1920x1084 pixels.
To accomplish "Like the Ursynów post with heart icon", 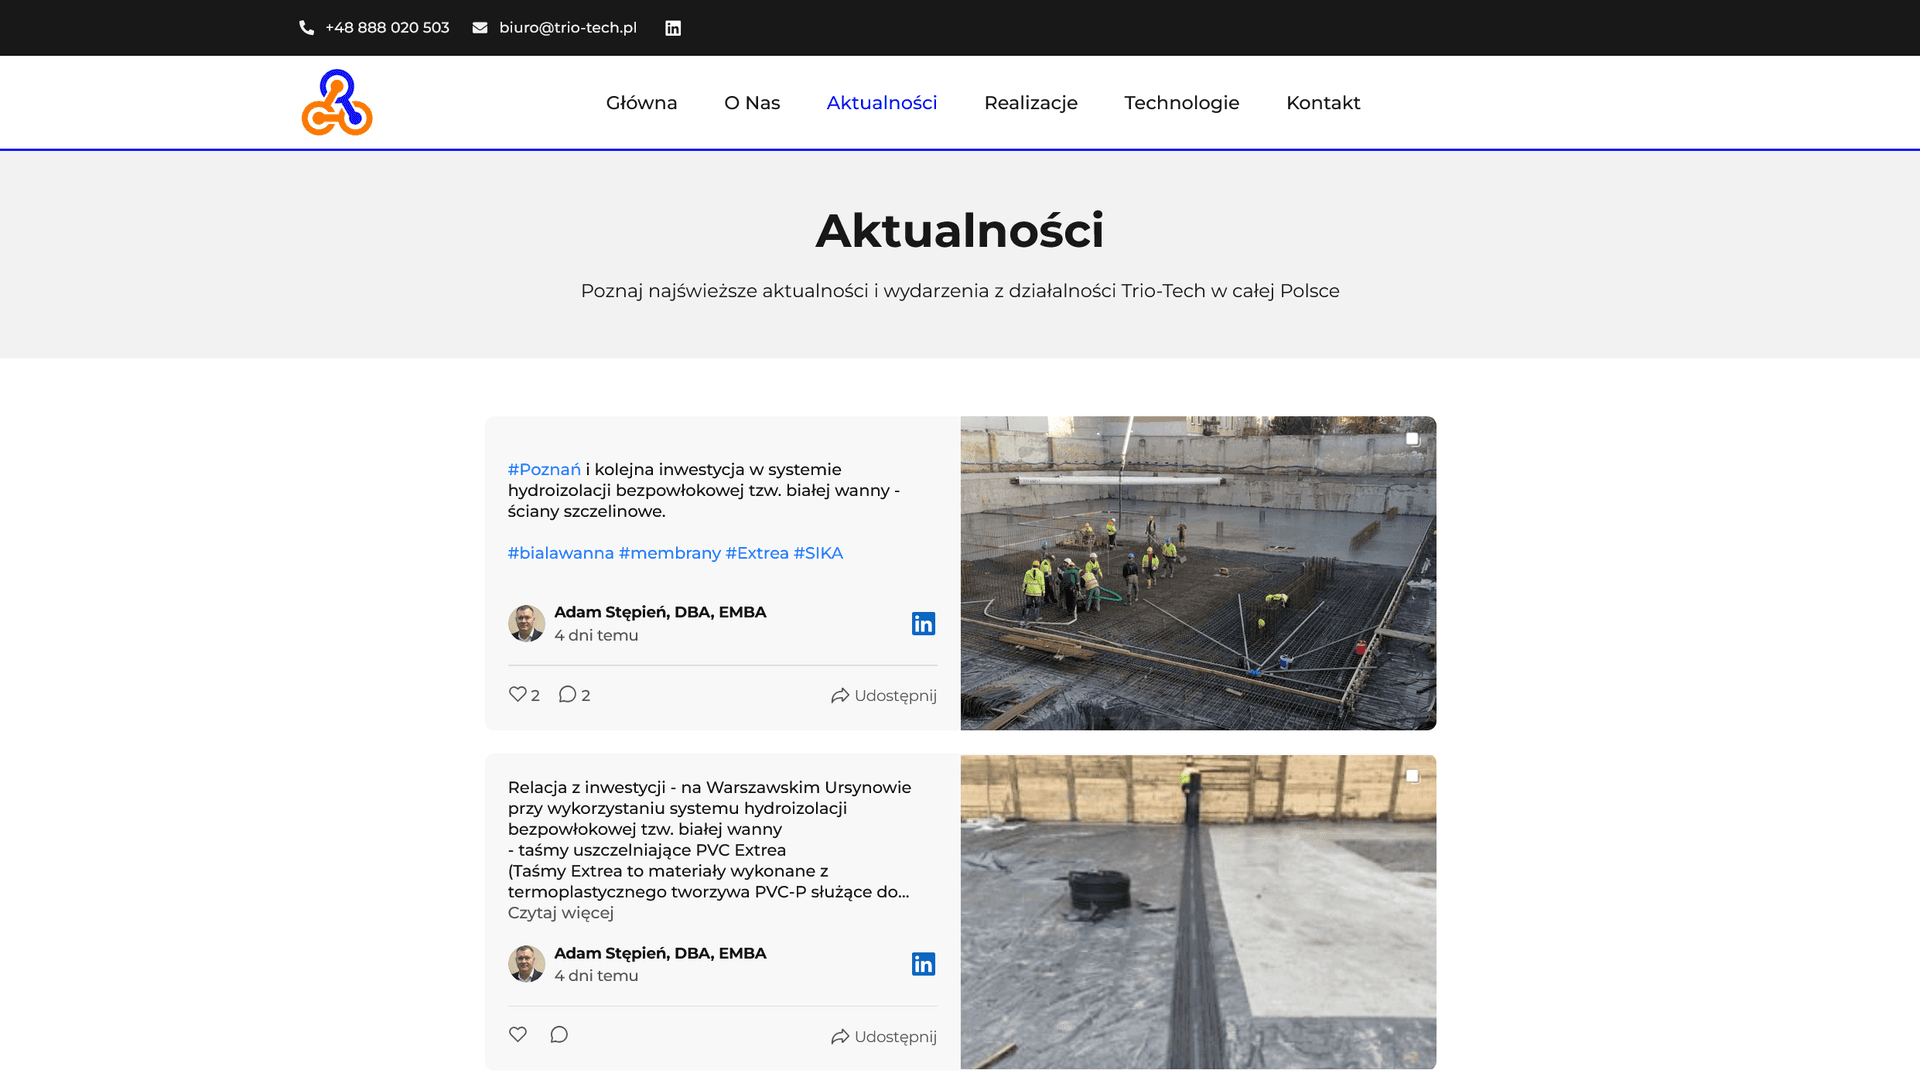I will click(x=518, y=1034).
